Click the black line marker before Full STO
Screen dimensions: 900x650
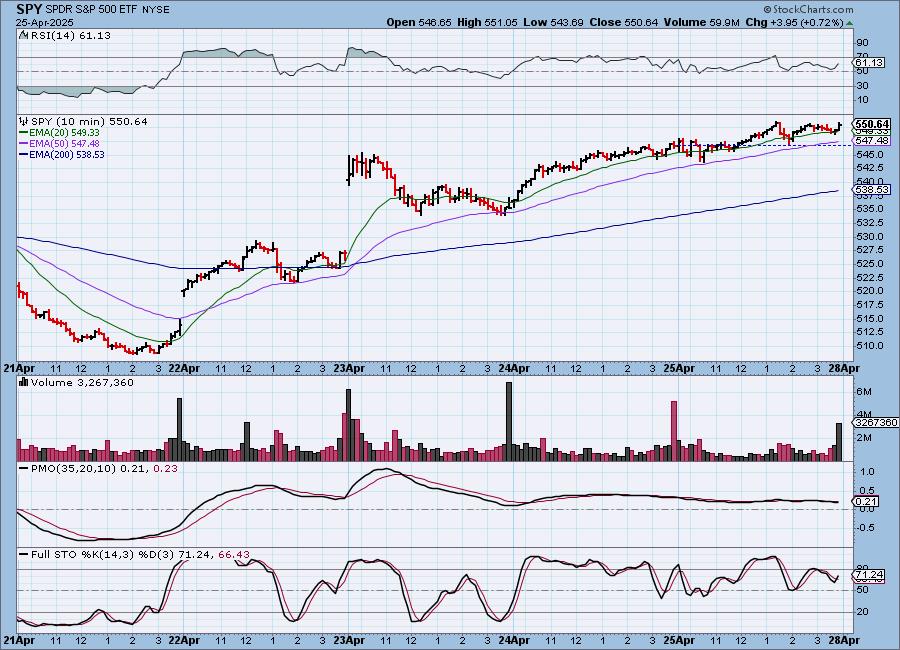point(24,555)
